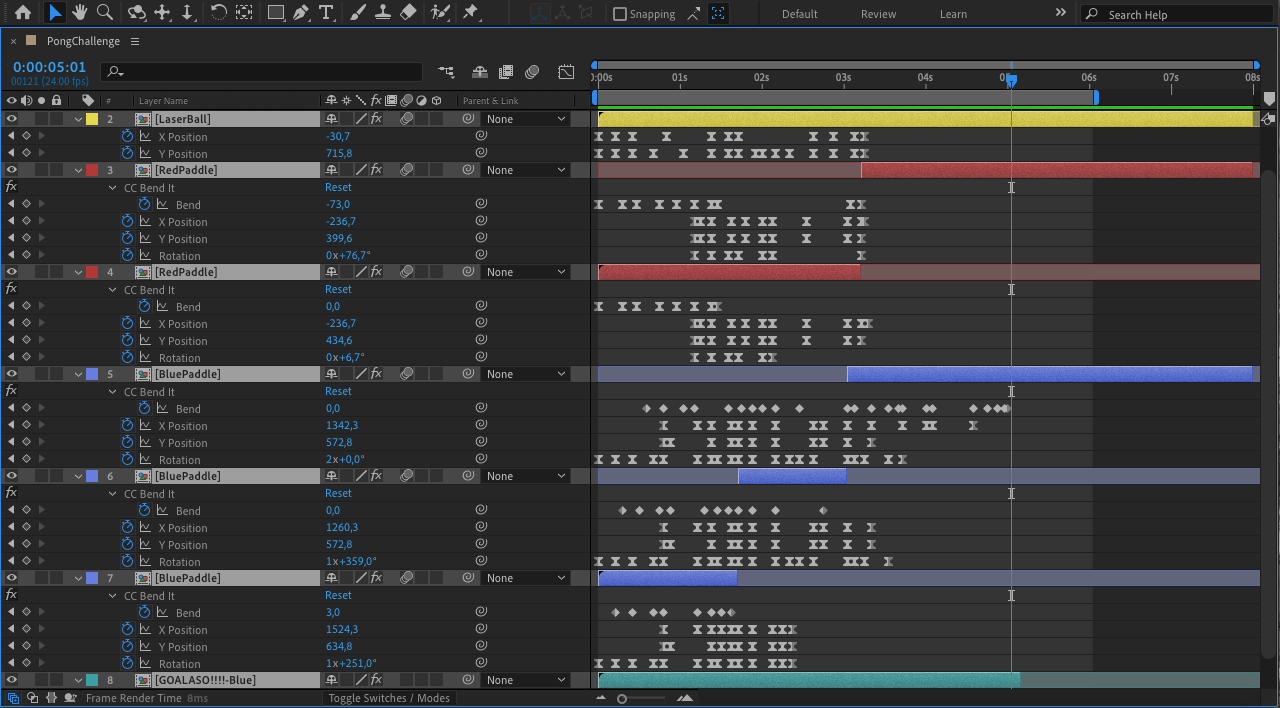This screenshot has width=1280, height=708.
Task: Click the layer search field in timeline
Action: [263, 72]
